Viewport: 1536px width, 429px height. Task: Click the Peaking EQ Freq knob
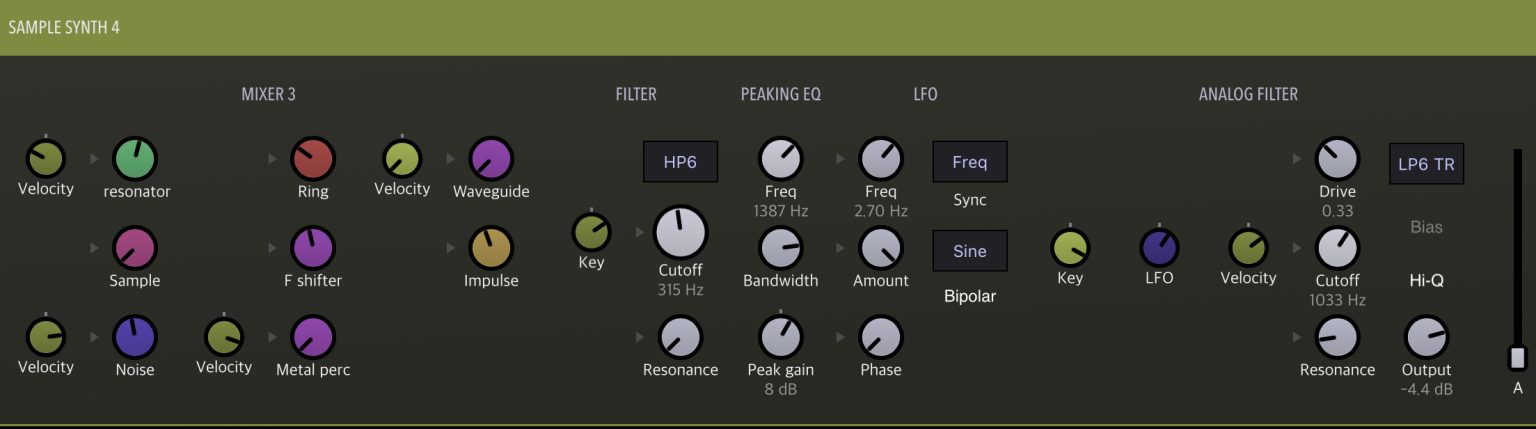point(781,159)
